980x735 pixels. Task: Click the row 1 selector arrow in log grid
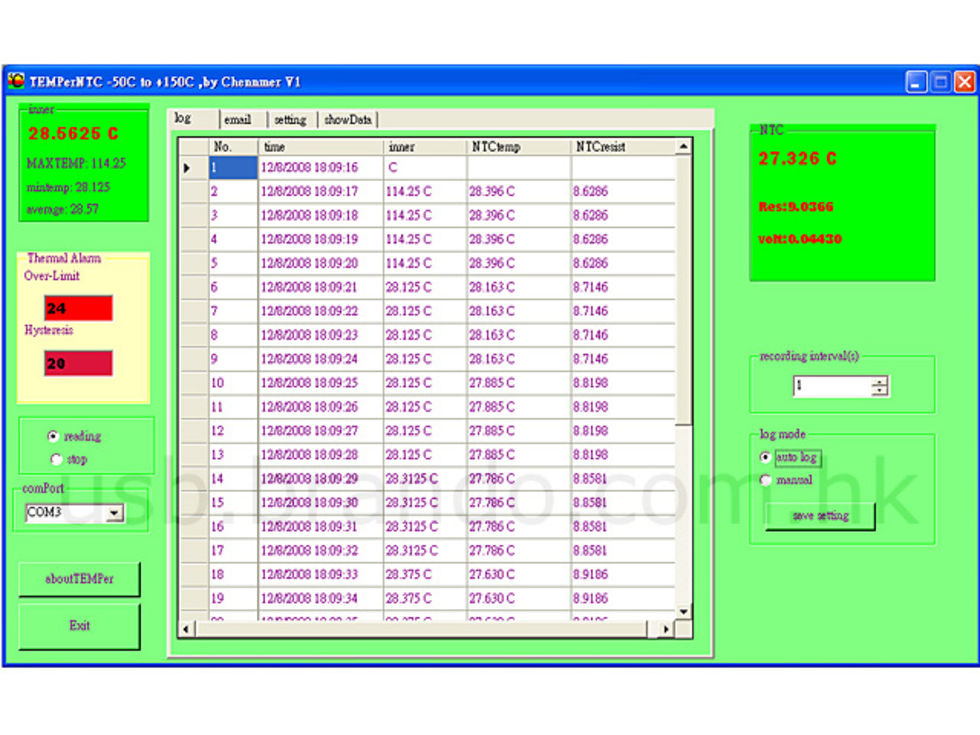pos(187,167)
